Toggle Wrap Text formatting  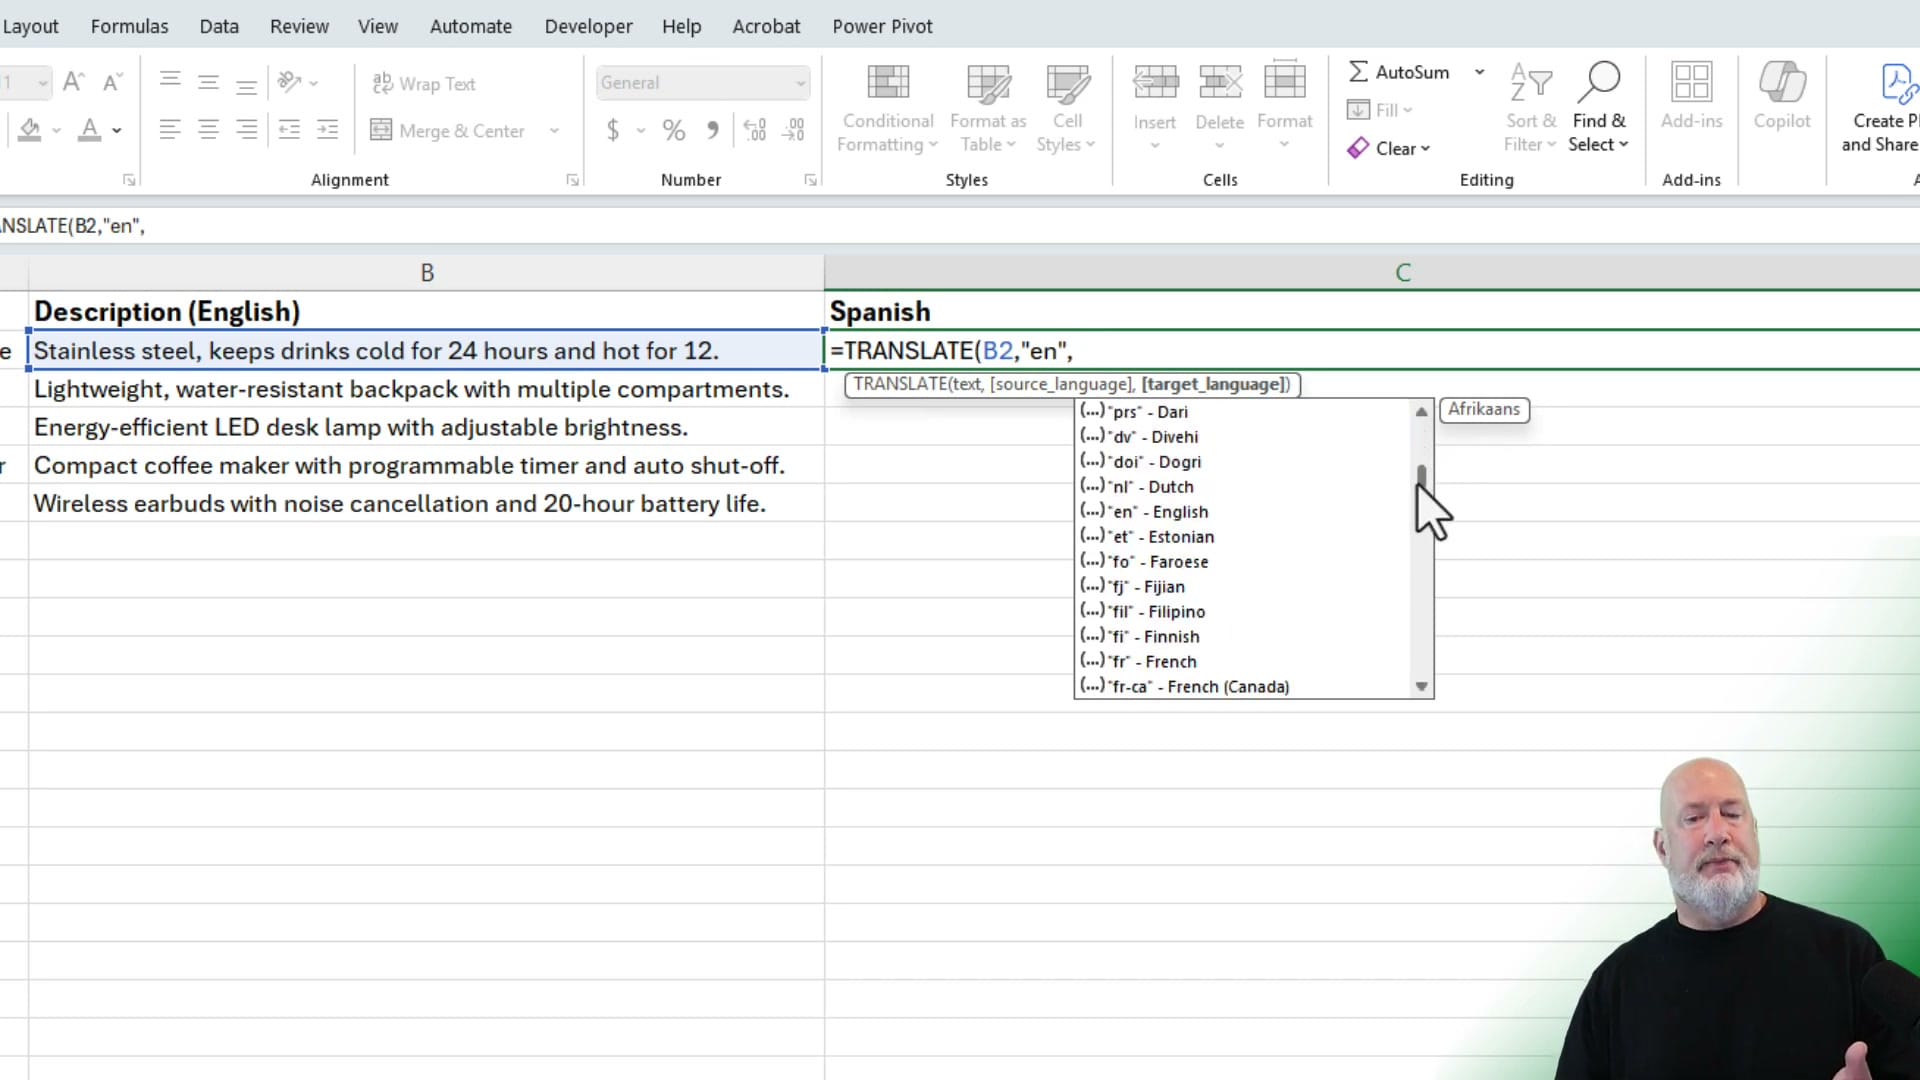coord(424,84)
